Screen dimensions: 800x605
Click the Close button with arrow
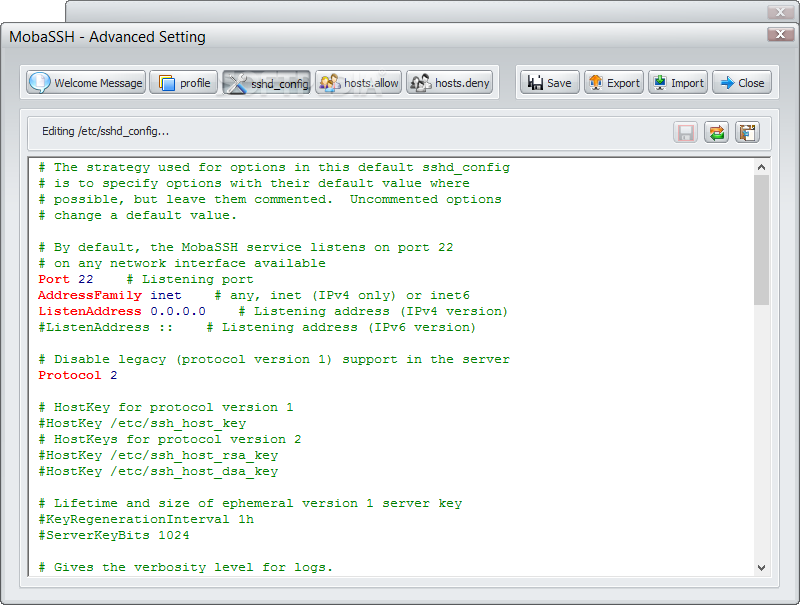(742, 83)
